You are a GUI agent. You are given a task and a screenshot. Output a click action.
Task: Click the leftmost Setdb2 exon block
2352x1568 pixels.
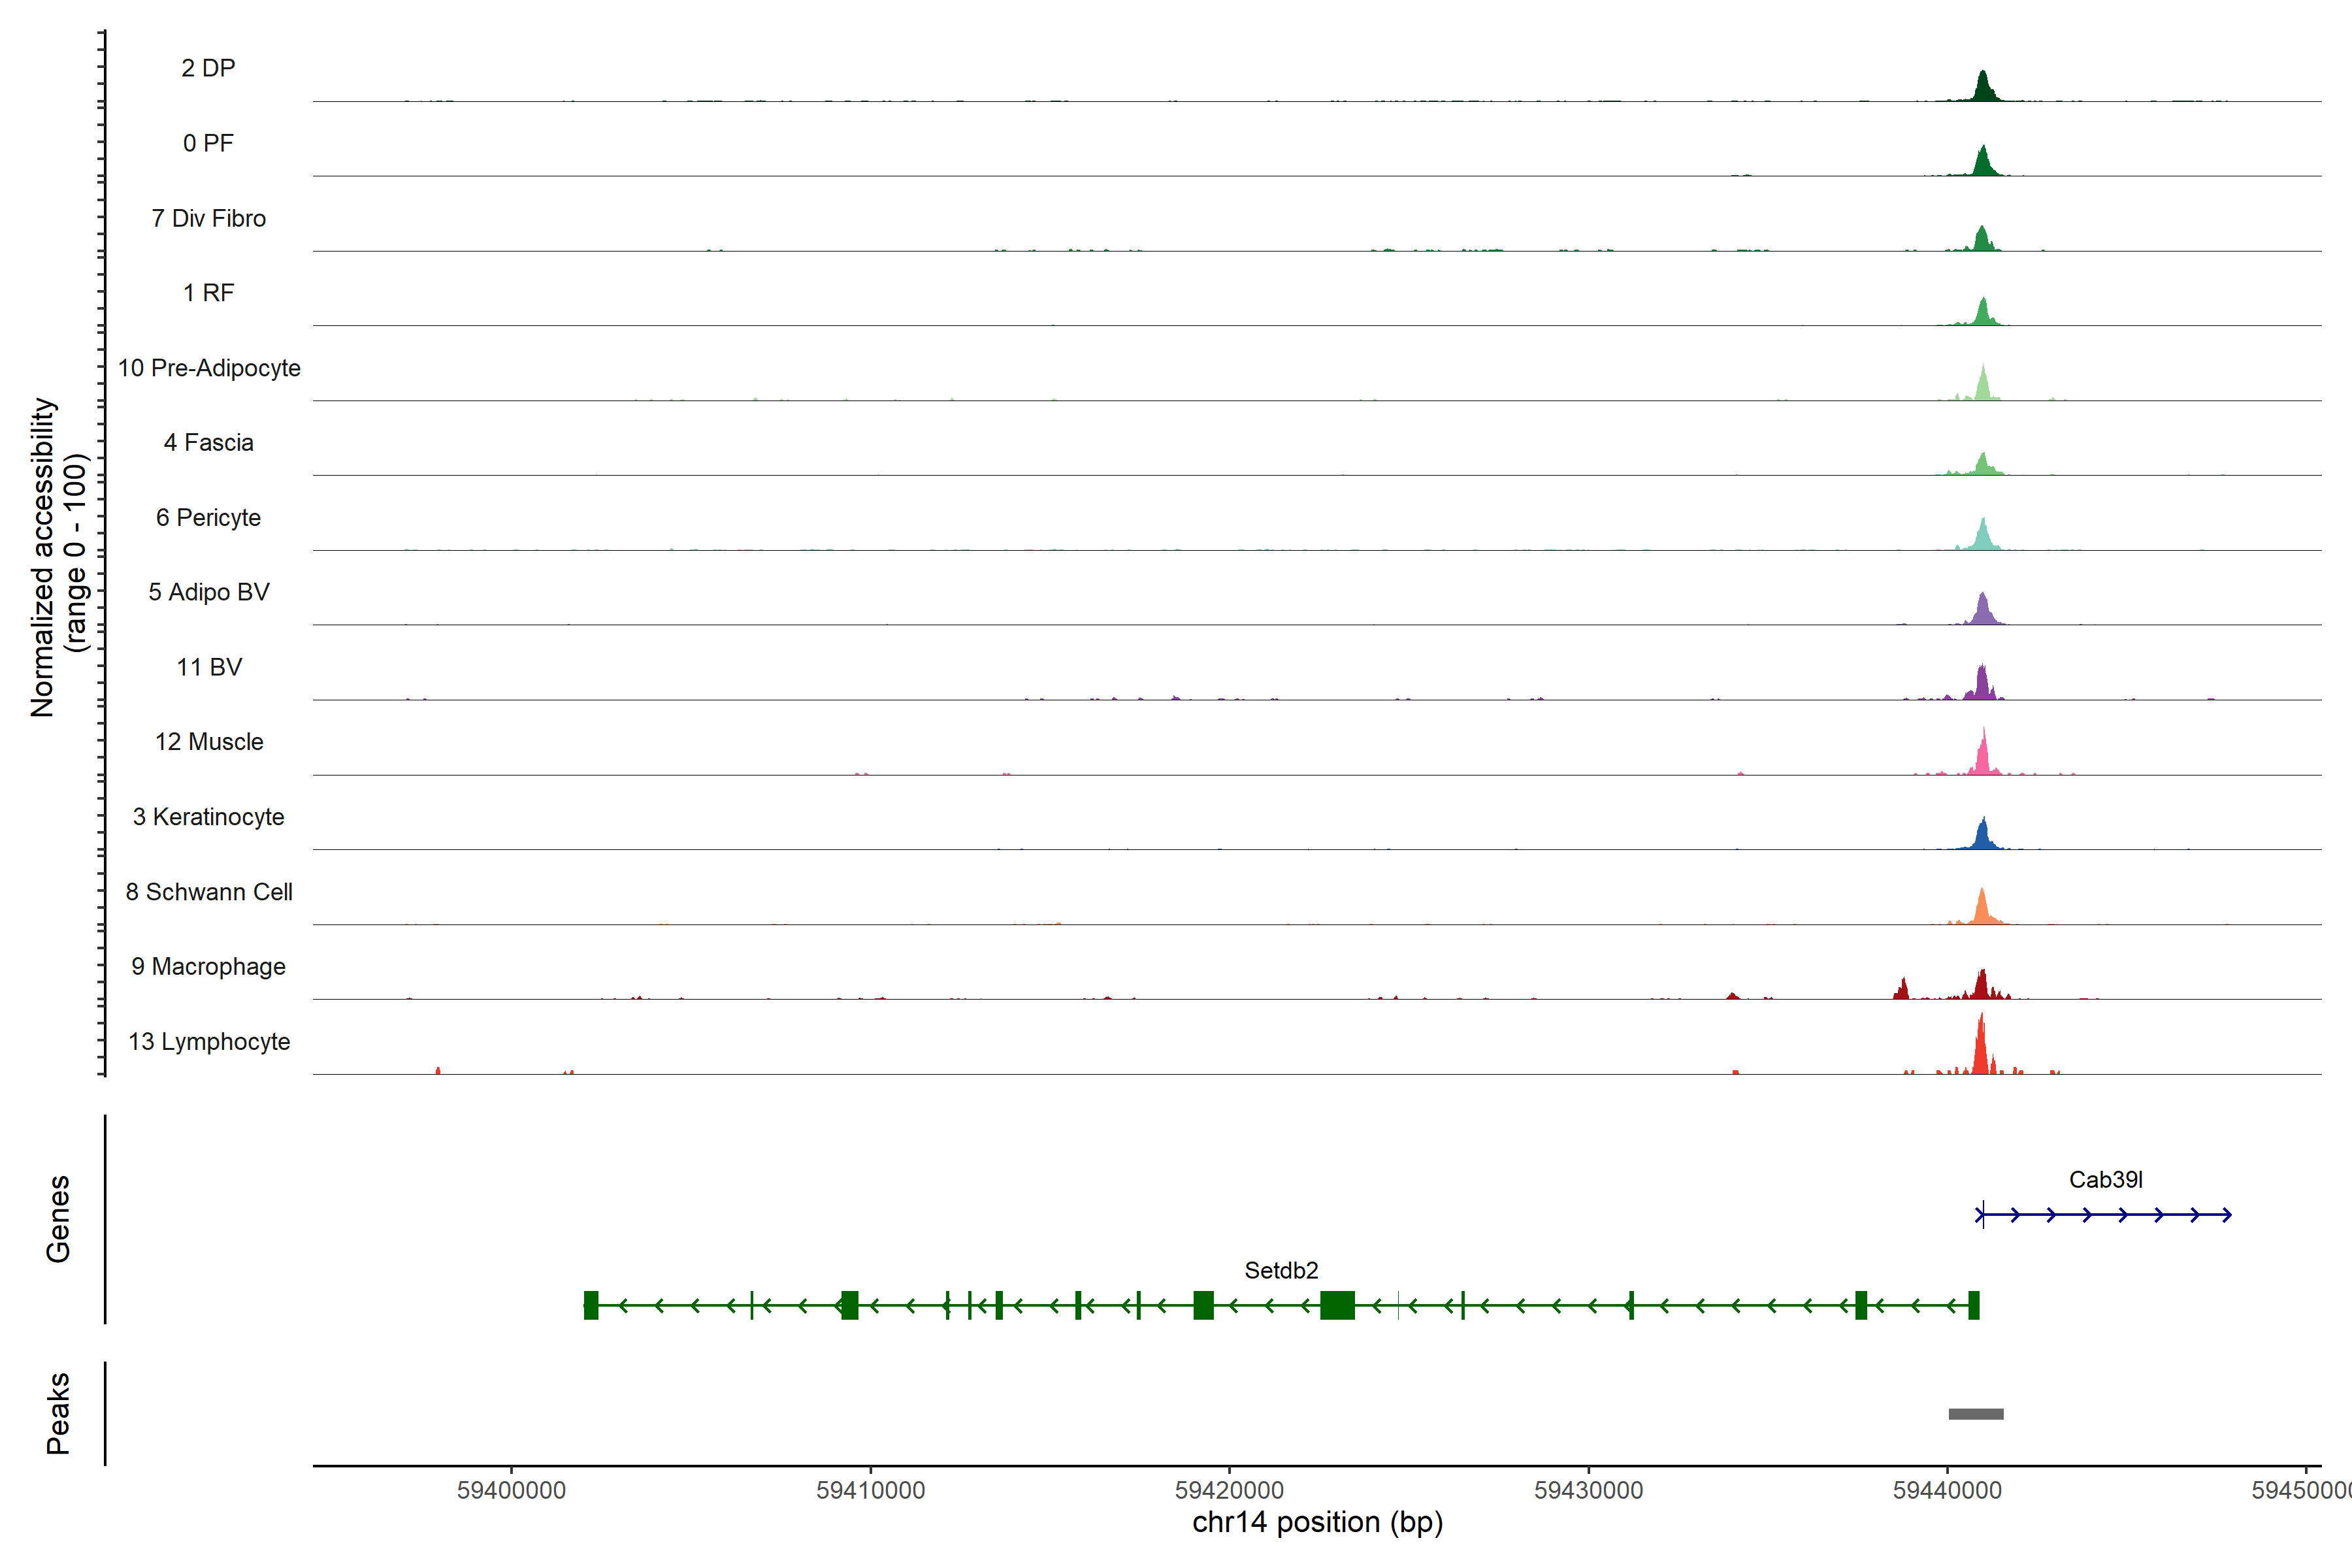click(x=591, y=1305)
